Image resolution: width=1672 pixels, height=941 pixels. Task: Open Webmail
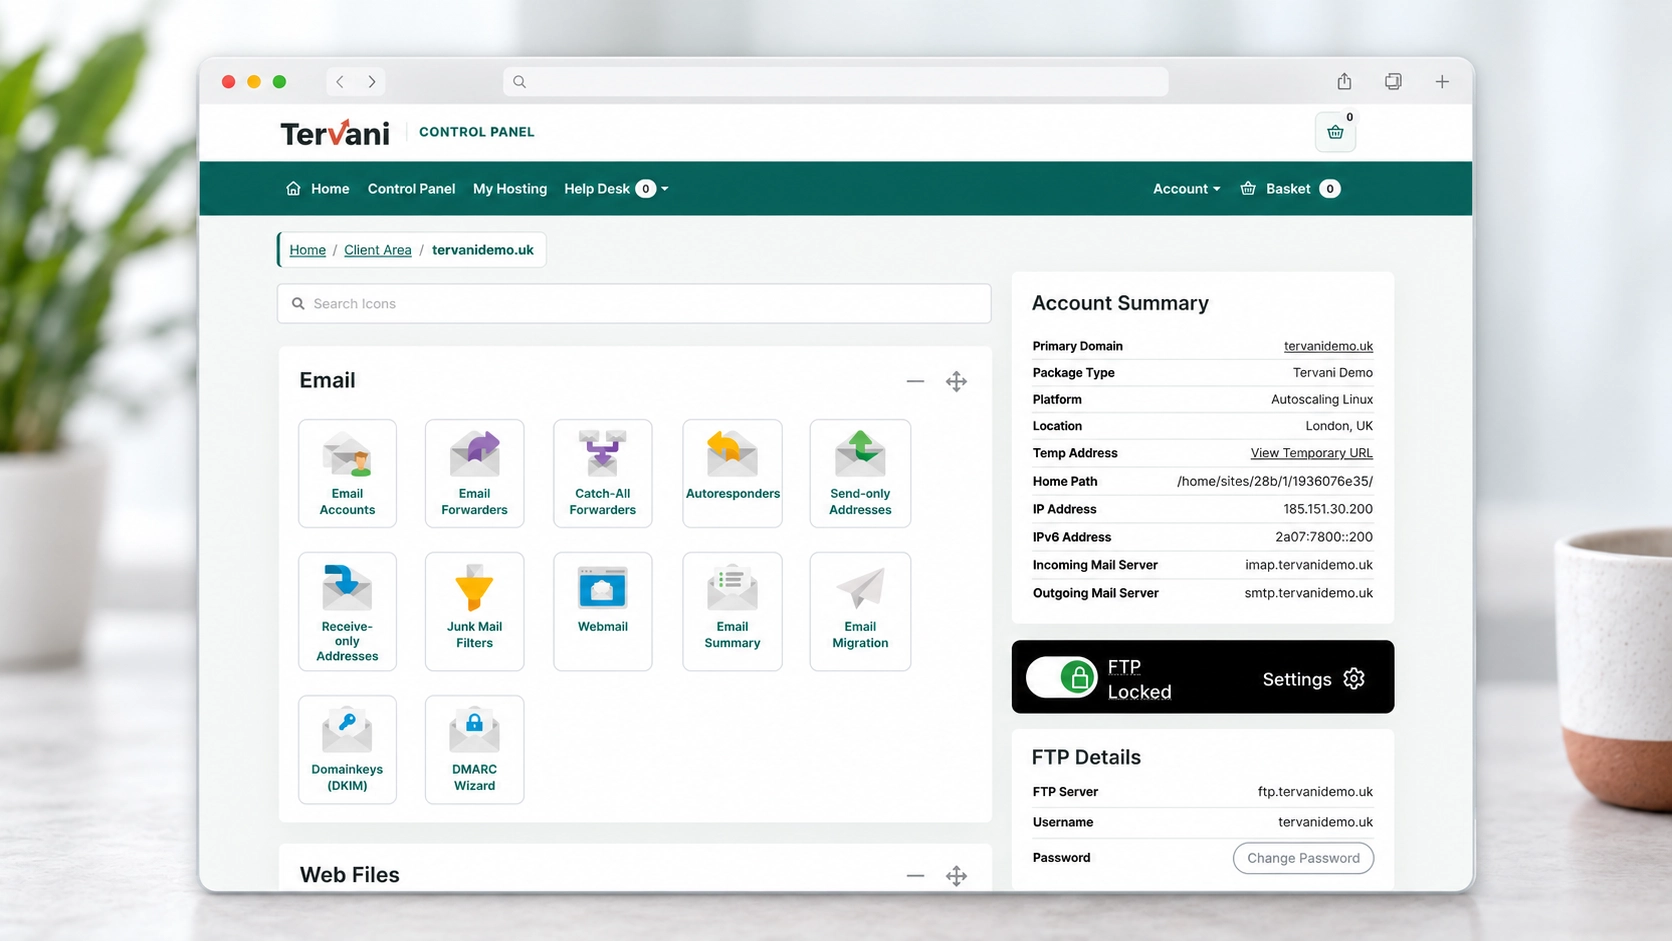click(x=602, y=611)
